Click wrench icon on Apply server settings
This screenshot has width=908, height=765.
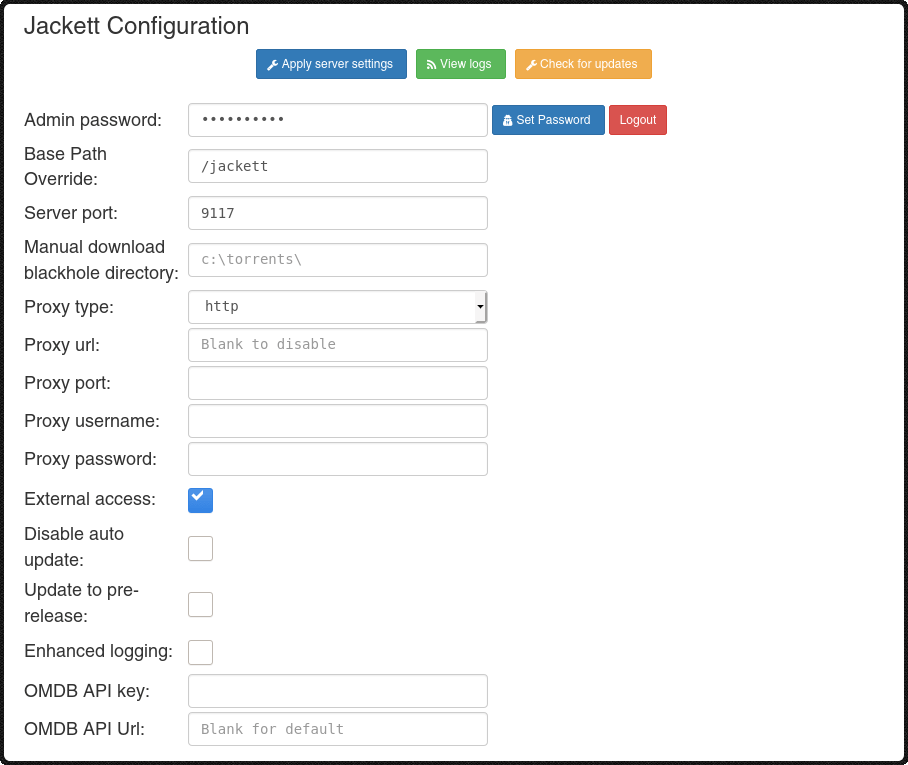tap(272, 65)
